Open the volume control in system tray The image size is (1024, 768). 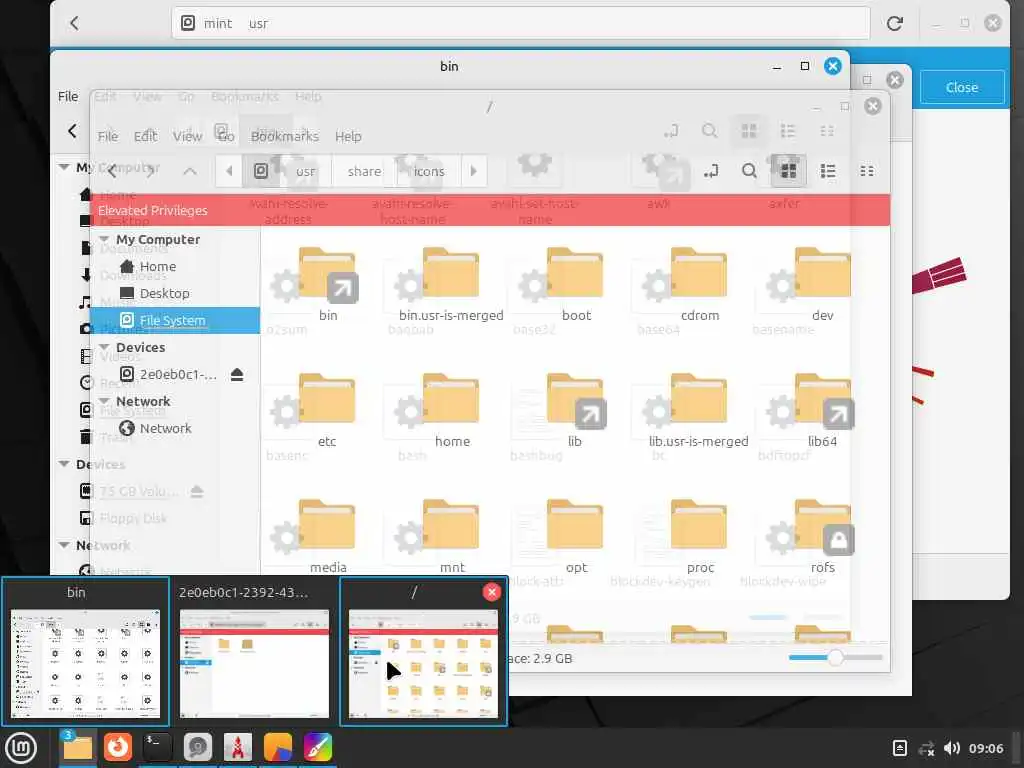point(952,748)
